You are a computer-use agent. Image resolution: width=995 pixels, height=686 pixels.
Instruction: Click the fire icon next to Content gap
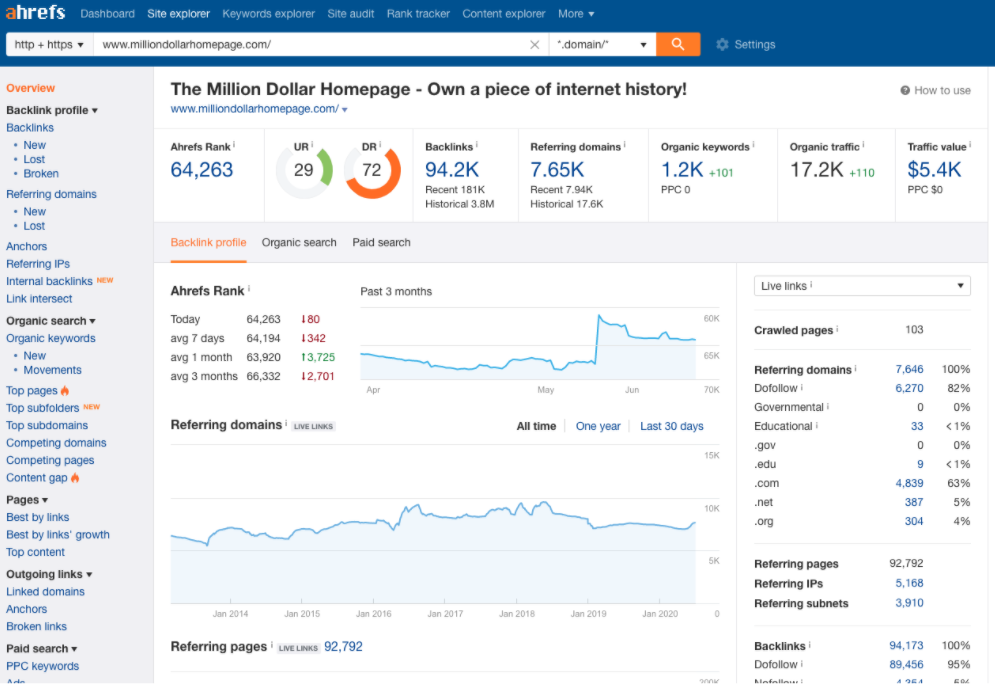click(x=75, y=477)
